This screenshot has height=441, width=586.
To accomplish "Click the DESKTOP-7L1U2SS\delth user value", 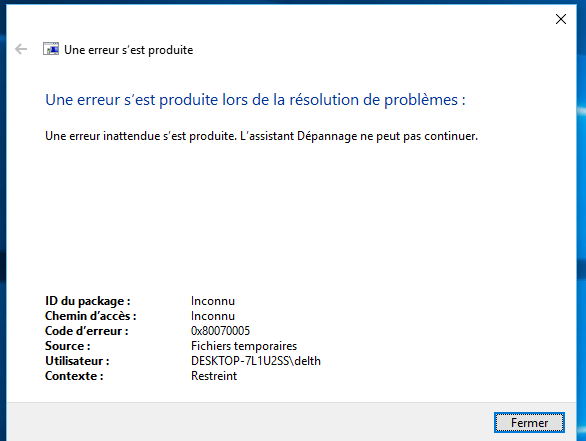I will tap(256, 361).
